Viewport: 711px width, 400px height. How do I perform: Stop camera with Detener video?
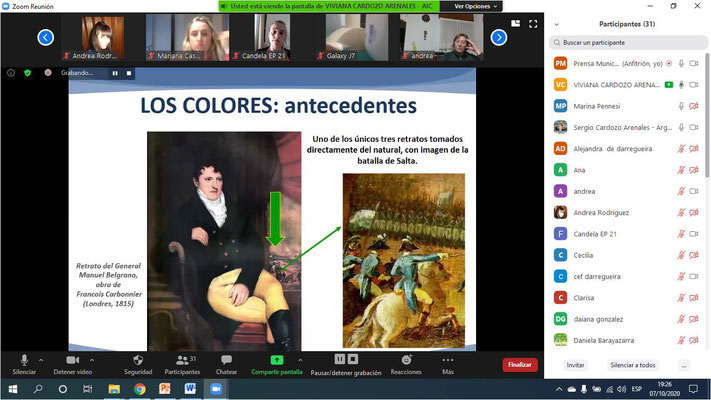73,365
